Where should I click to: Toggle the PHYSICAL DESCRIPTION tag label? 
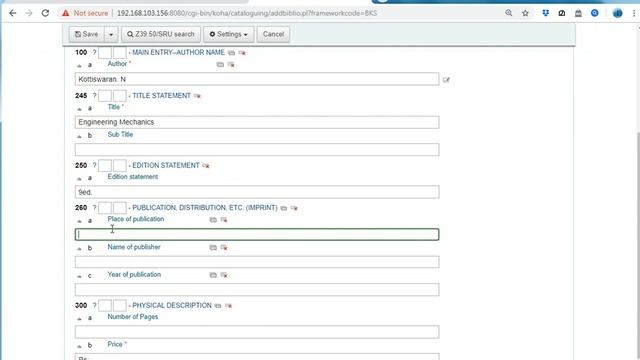tap(172, 305)
